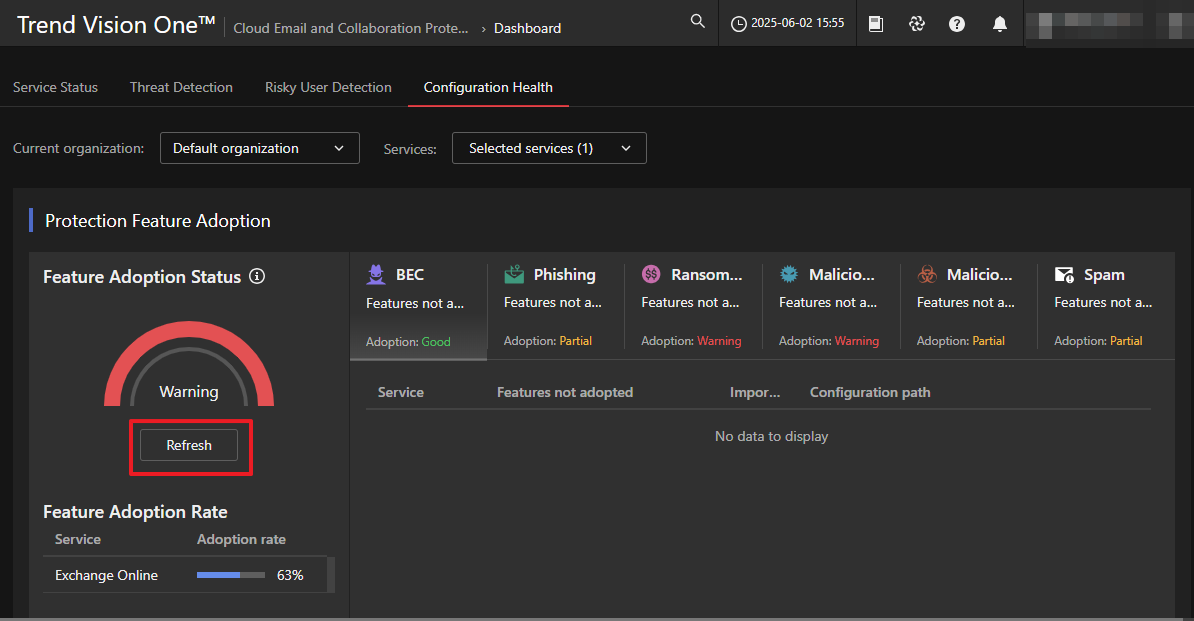The width and height of the screenshot is (1194, 621).
Task: Click the search magnifier icon
Action: click(x=698, y=22)
